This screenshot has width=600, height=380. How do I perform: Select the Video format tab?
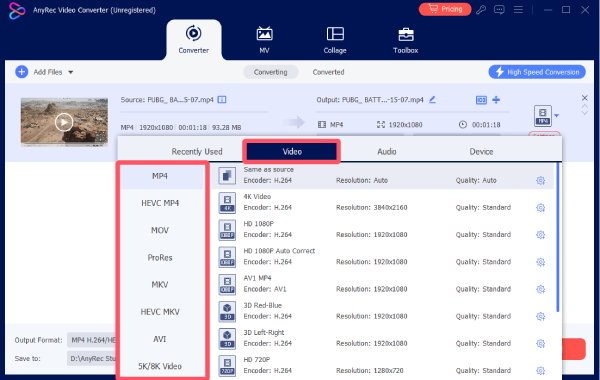click(292, 152)
